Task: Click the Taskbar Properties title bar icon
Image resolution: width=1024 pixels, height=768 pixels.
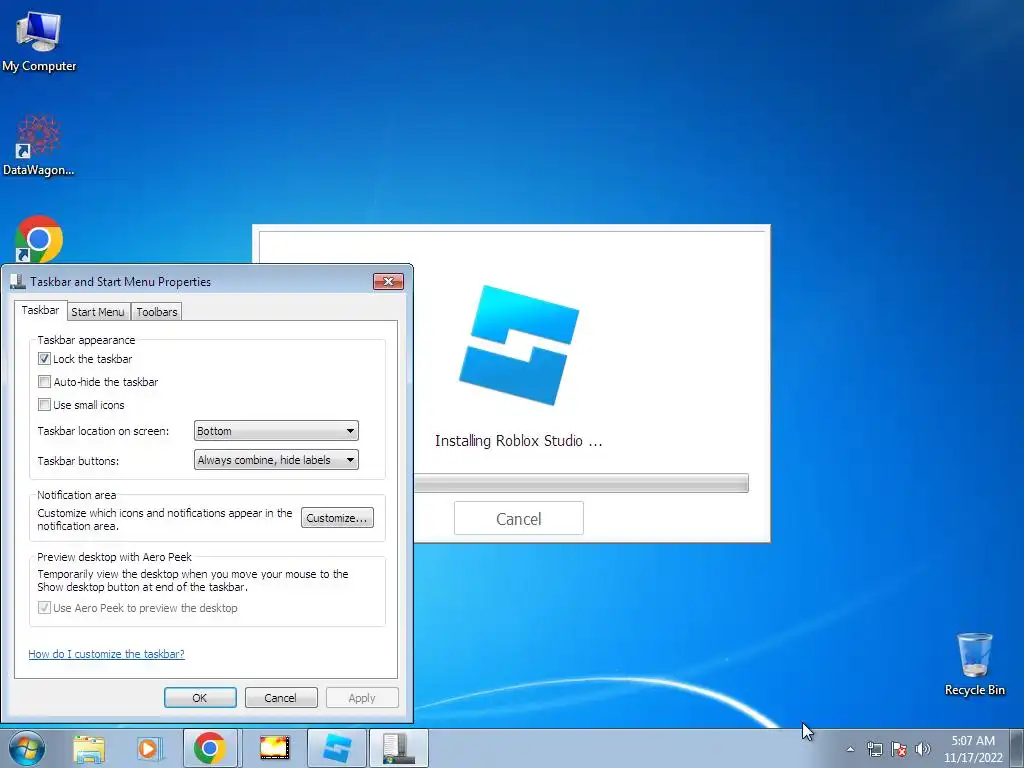Action: pyautogui.click(x=18, y=281)
